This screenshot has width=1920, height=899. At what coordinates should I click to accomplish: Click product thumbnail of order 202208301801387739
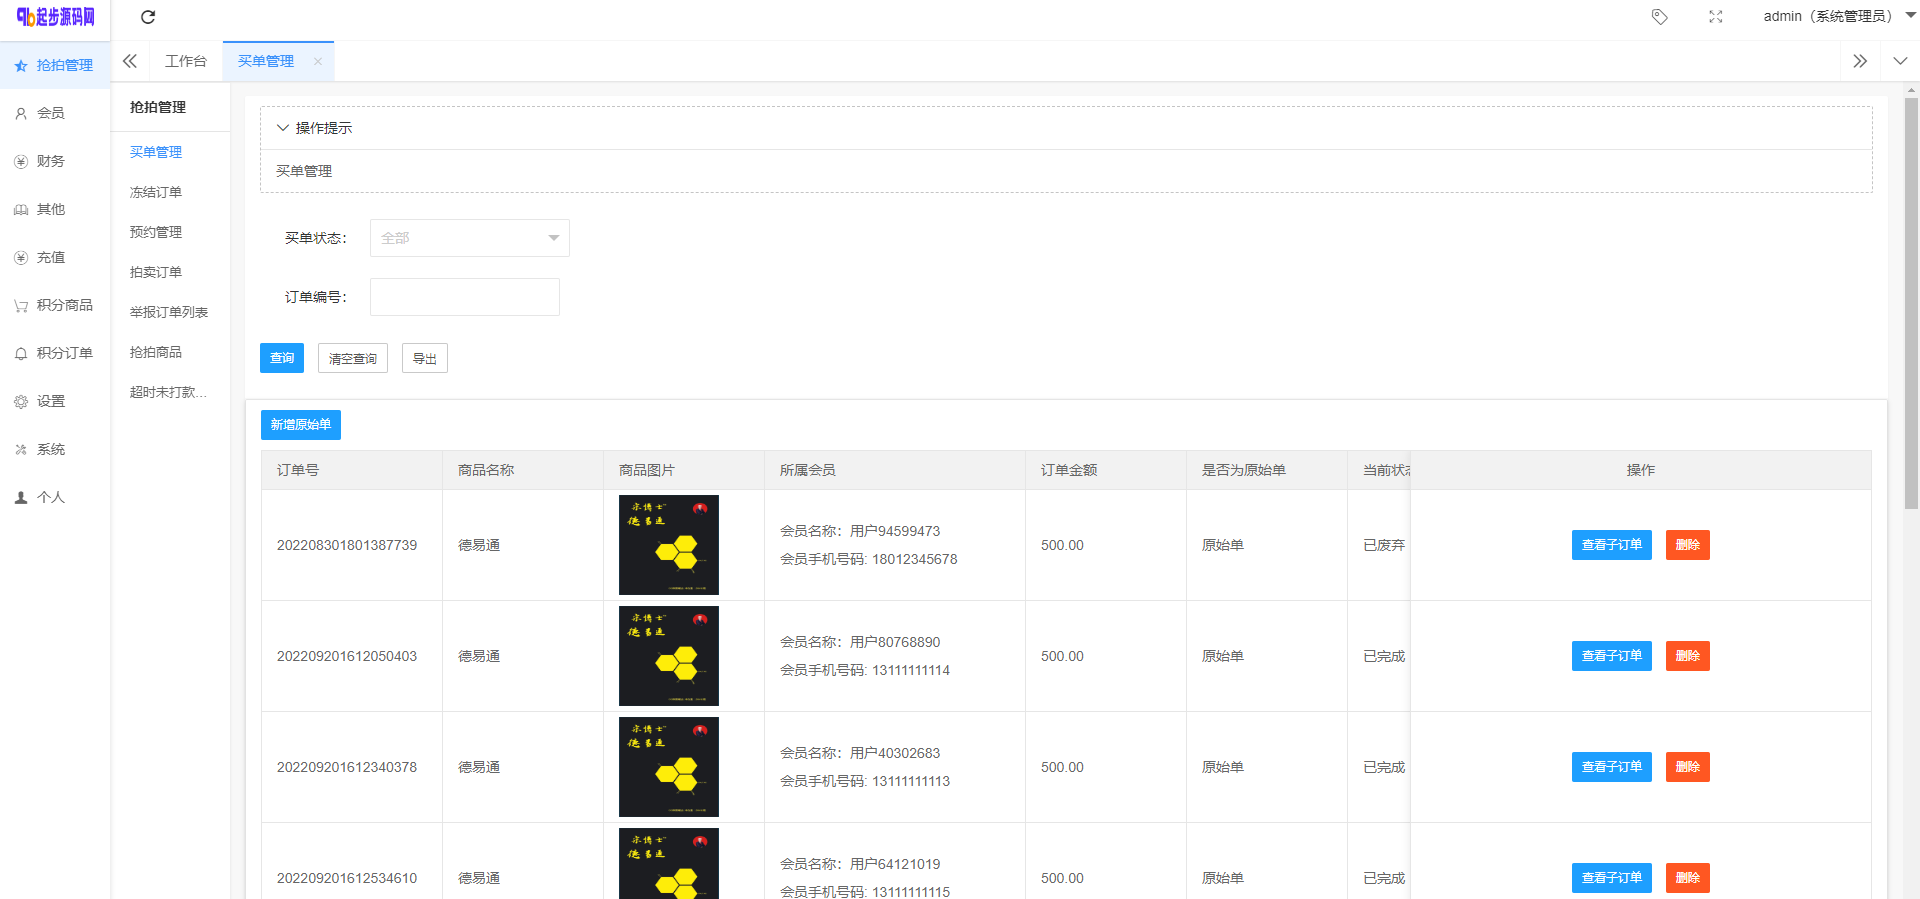click(668, 545)
